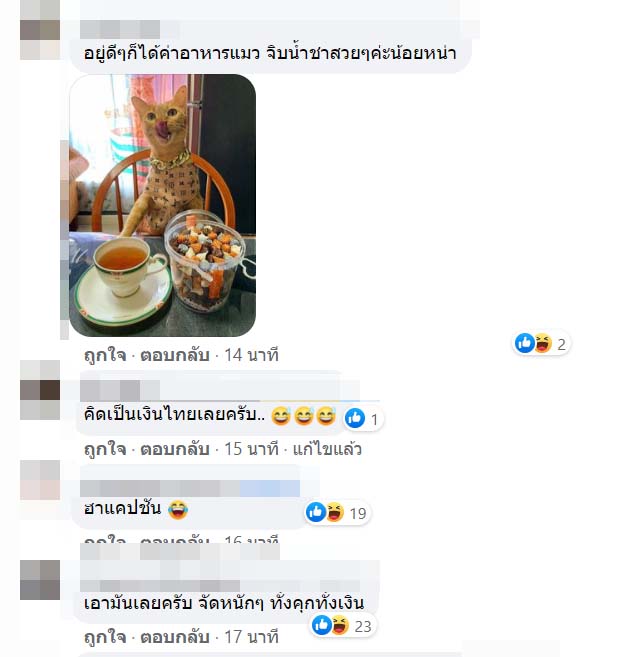Click ตอบกลับ under the 15 นาที comment
Image resolution: width=623 pixels, height=657 pixels.
tap(175, 449)
